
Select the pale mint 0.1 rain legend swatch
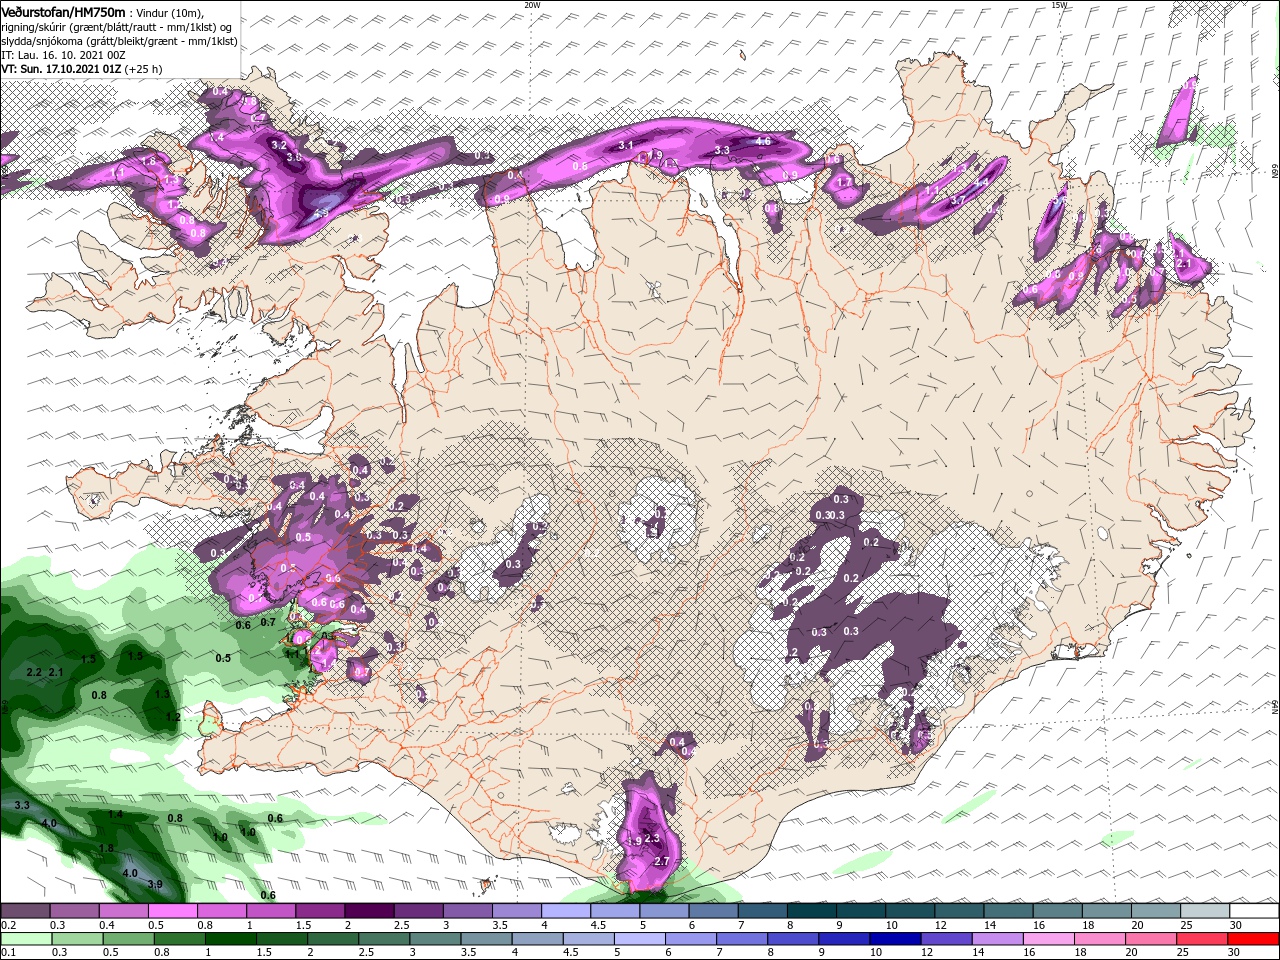click(x=25, y=938)
